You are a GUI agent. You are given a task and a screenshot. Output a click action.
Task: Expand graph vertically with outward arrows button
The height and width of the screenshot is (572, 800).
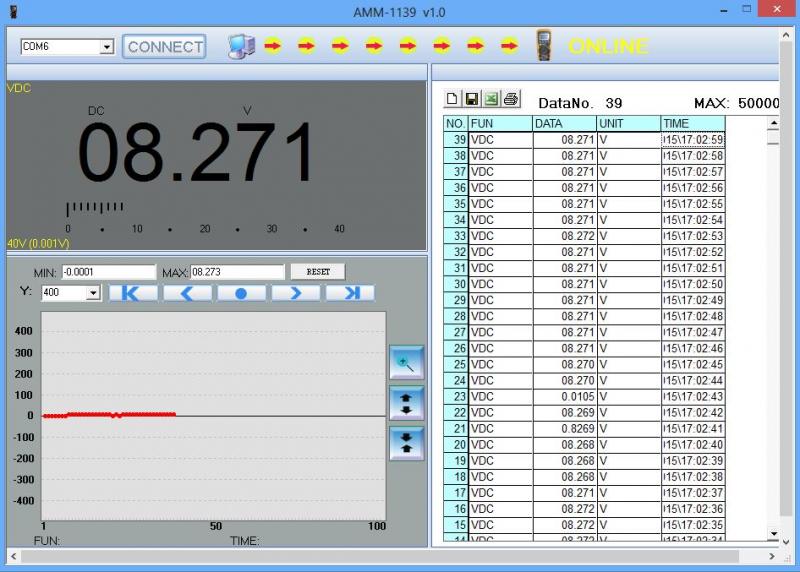pos(406,403)
